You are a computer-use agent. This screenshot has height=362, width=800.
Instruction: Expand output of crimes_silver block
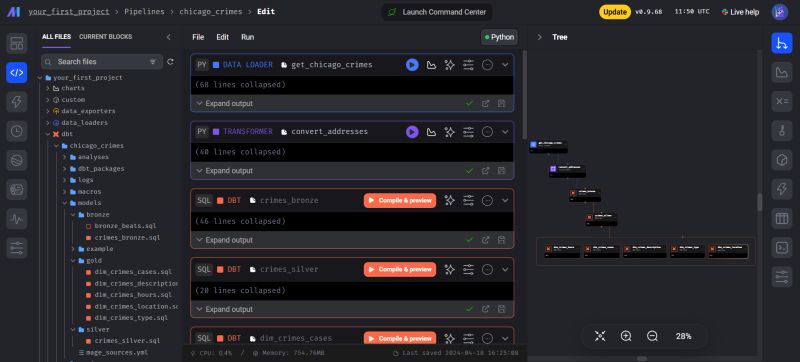(x=224, y=309)
